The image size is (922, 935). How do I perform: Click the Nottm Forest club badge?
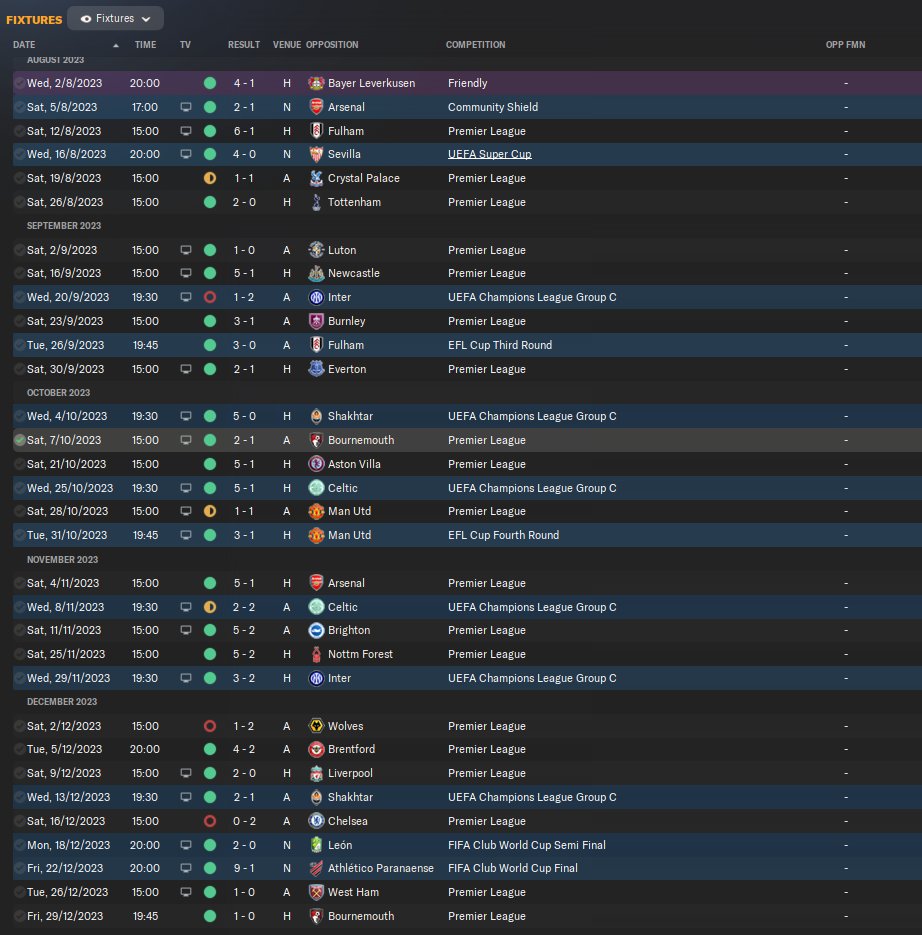click(x=316, y=654)
